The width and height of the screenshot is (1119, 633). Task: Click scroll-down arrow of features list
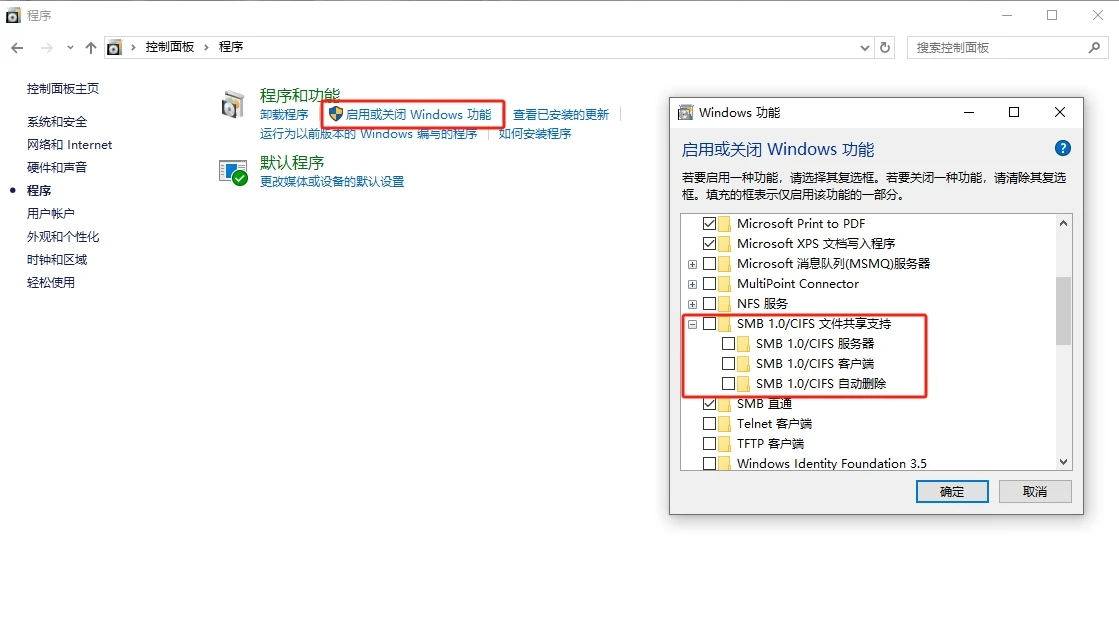tap(1063, 462)
